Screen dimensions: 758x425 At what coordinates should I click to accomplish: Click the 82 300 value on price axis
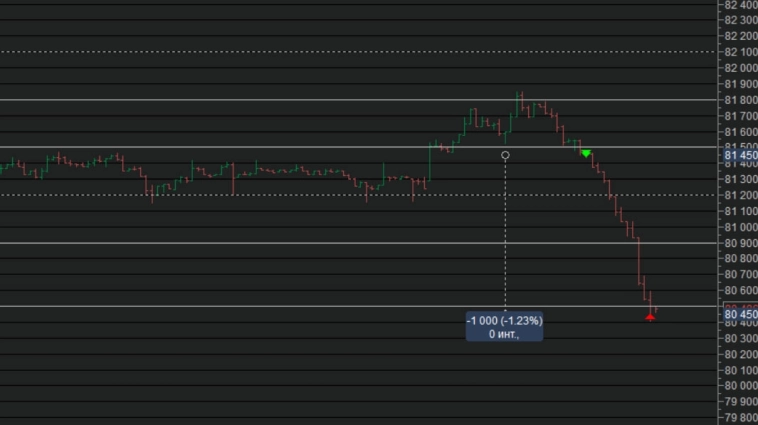[x=741, y=20]
